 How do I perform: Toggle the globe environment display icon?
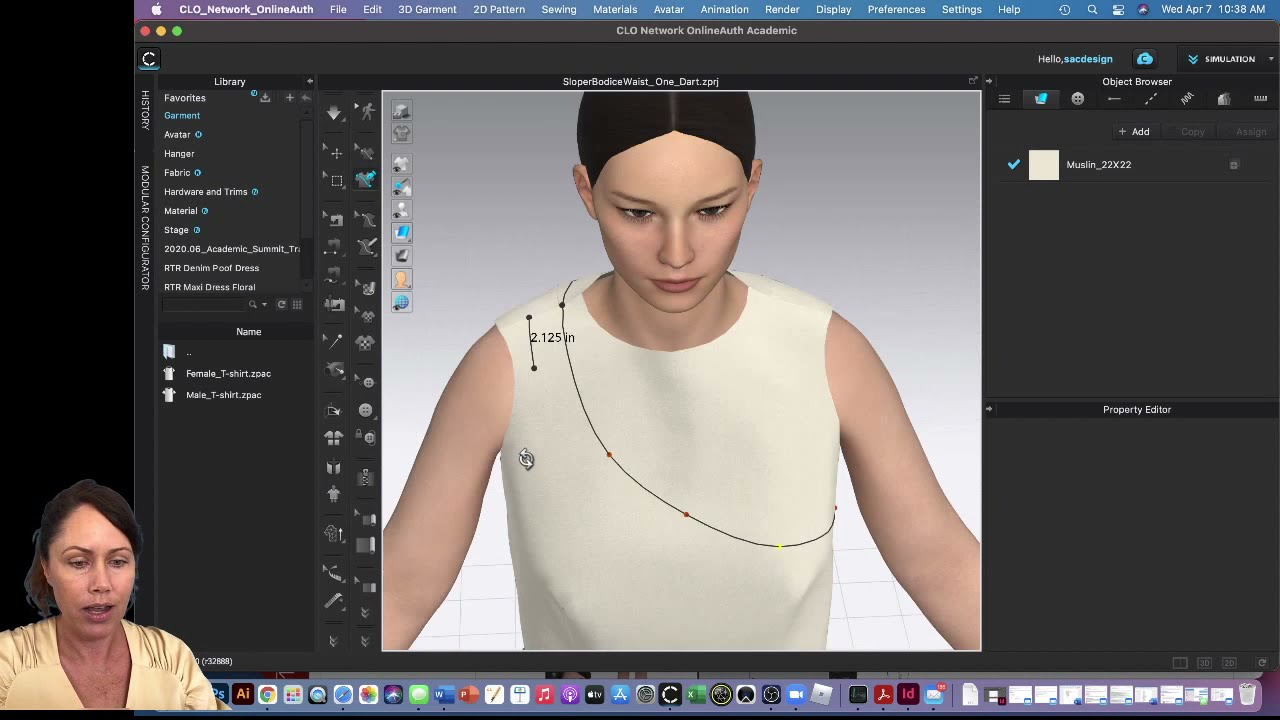[401, 302]
